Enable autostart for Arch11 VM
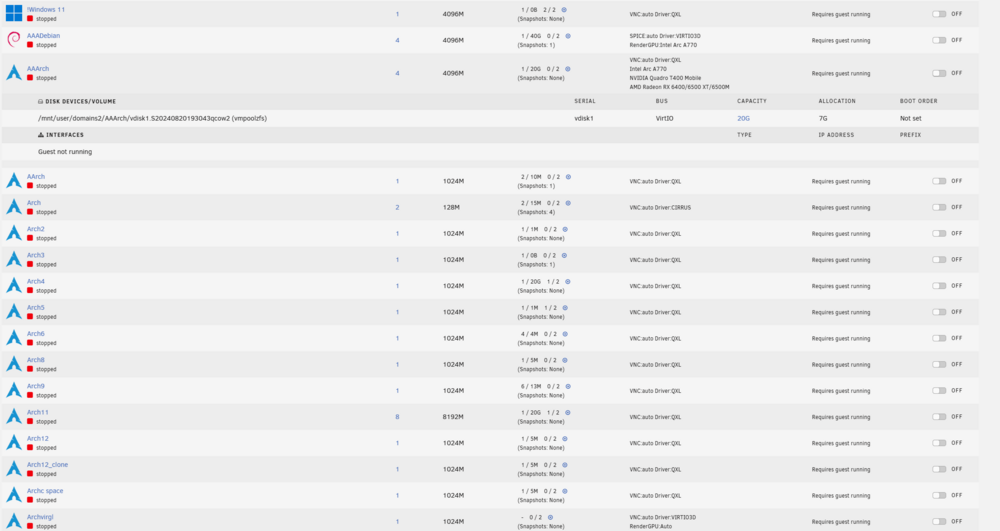The image size is (1000, 531). [939, 416]
